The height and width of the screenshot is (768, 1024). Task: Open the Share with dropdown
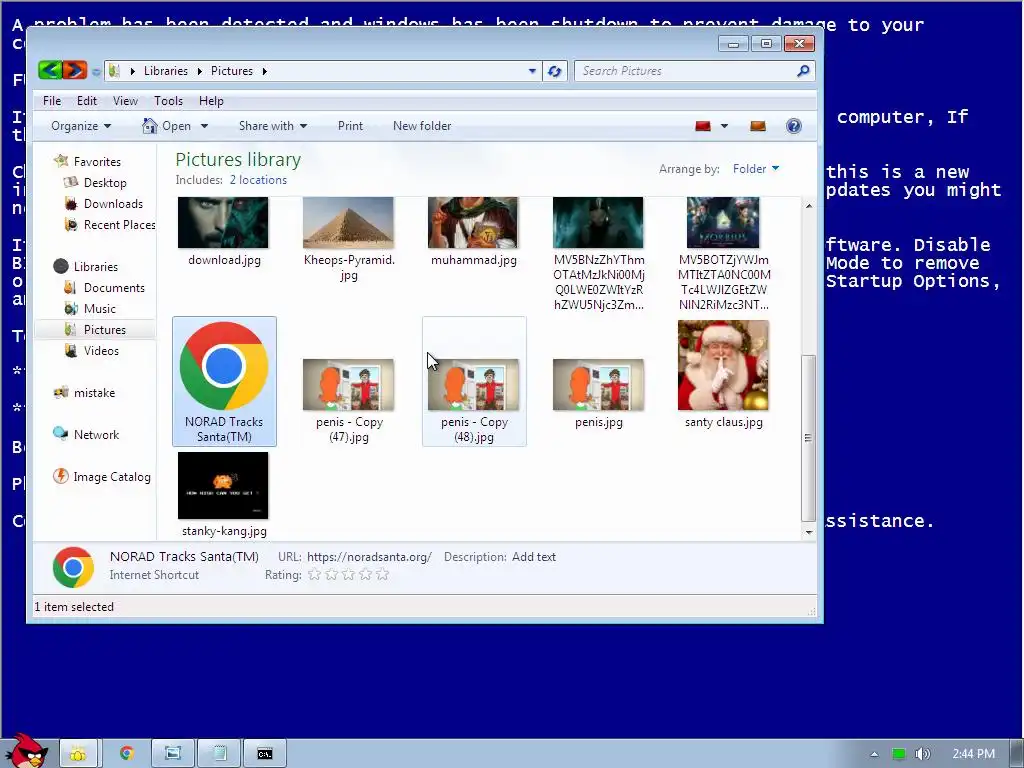(272, 126)
